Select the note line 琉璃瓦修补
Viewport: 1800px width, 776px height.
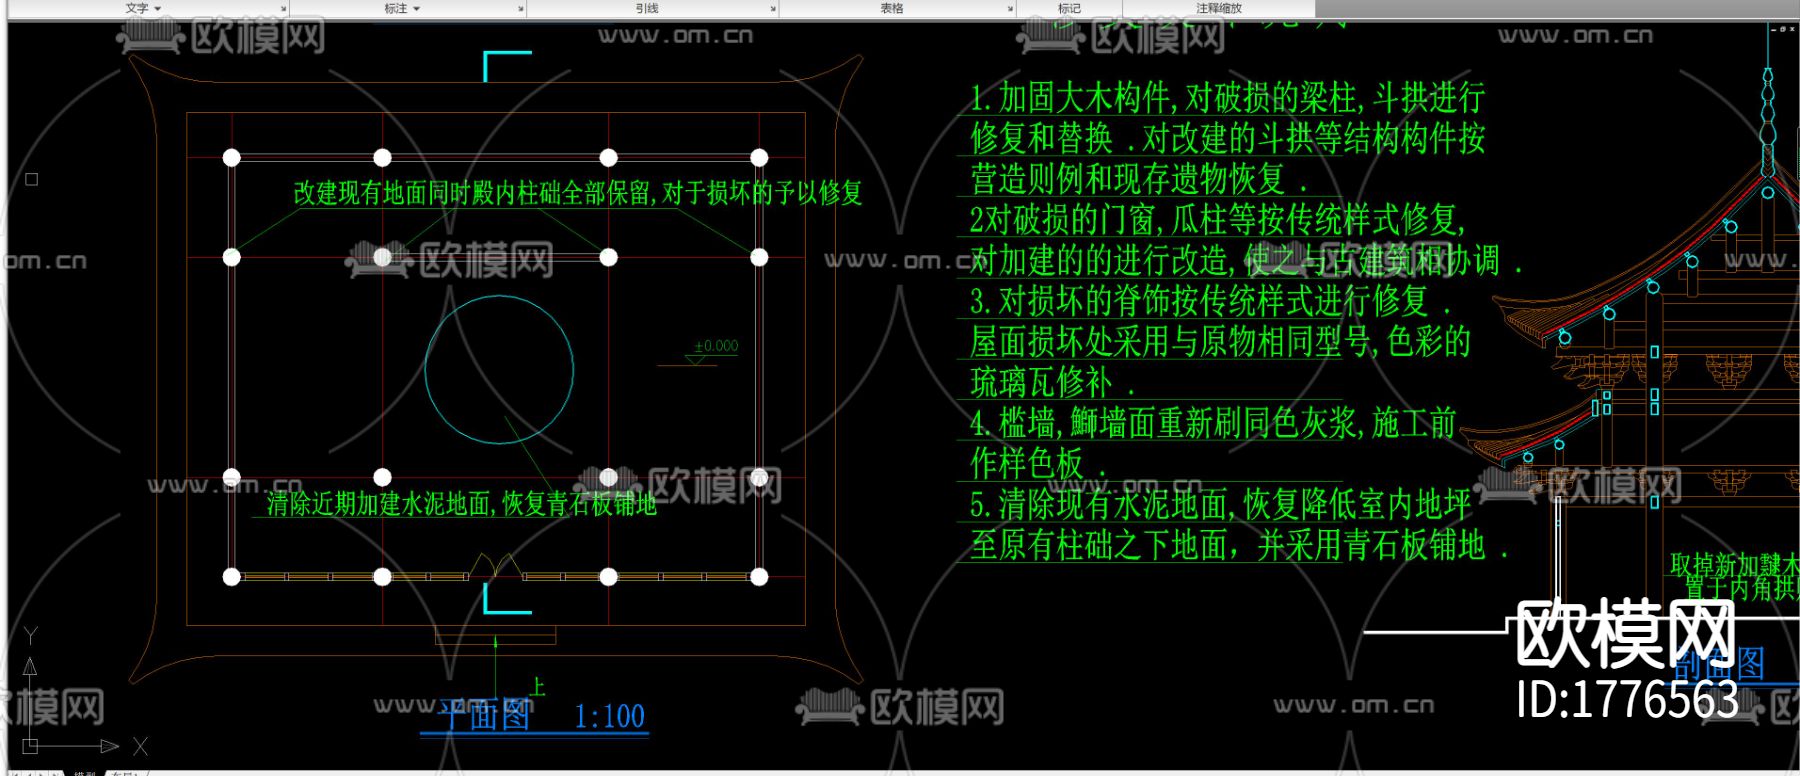(x=1052, y=382)
